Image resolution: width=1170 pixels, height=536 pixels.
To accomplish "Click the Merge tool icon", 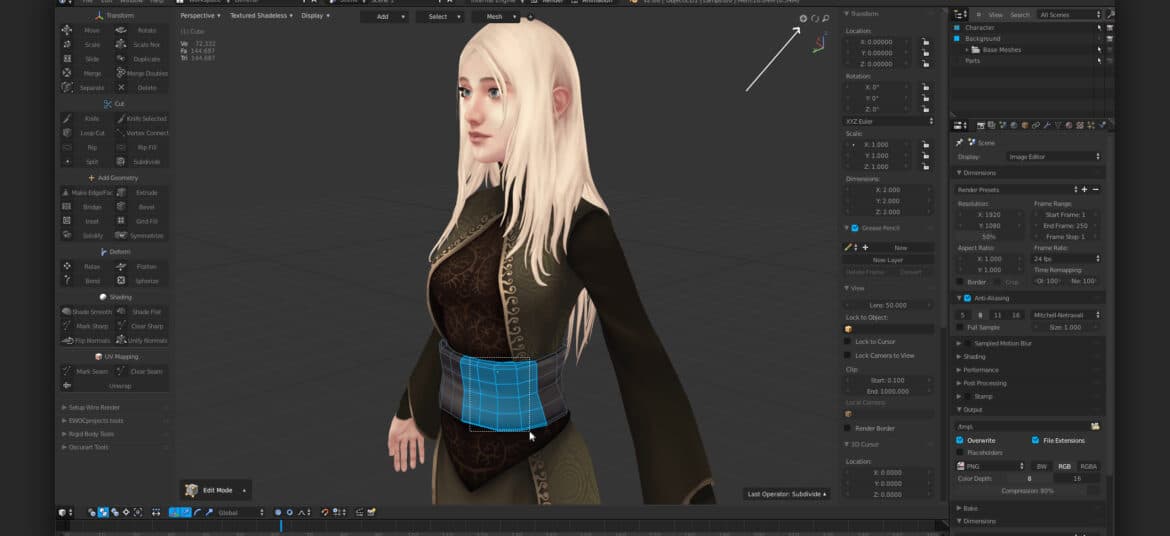I will (67, 73).
